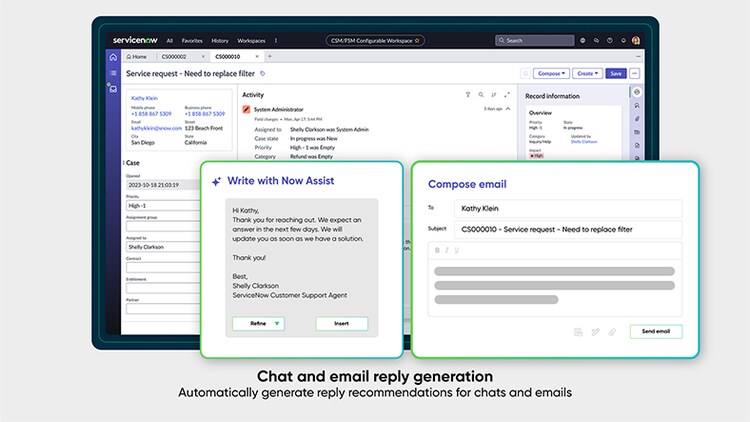Open the History menu
This screenshot has width=750, height=422.
(x=220, y=41)
